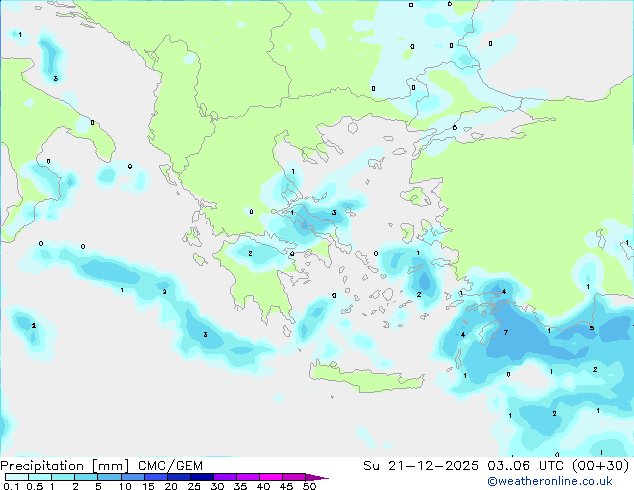Viewport: 634px width, 490px height.
Task: Select the 2–5 mm legend swatch
Action: click(86, 477)
